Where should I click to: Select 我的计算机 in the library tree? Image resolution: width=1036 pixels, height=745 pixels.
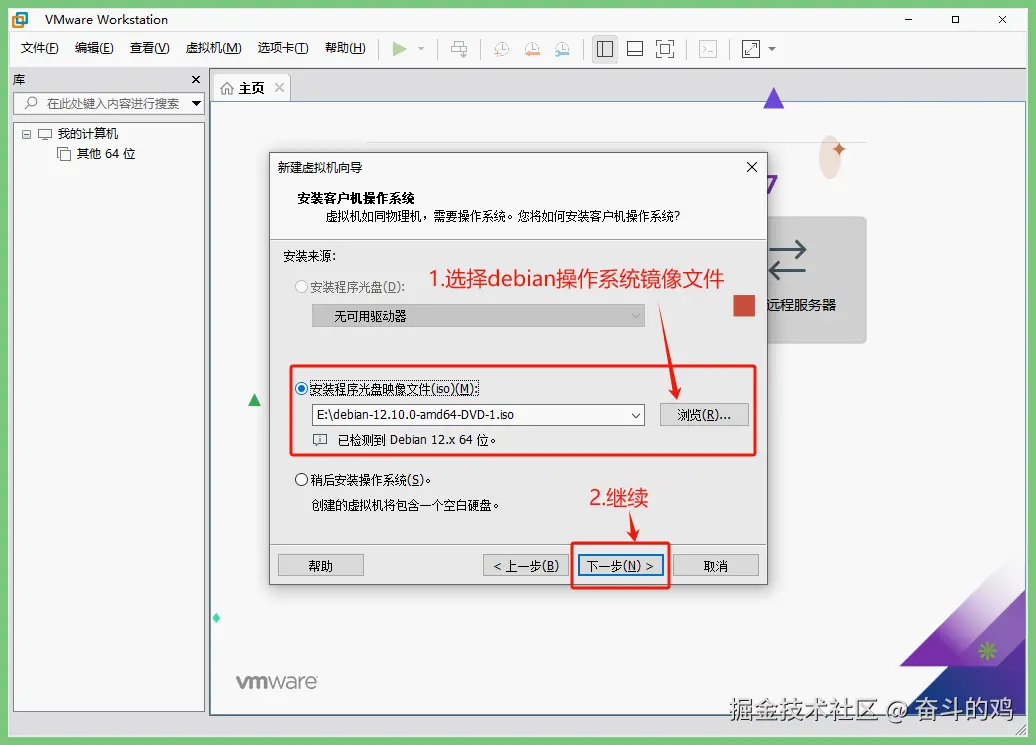point(88,134)
